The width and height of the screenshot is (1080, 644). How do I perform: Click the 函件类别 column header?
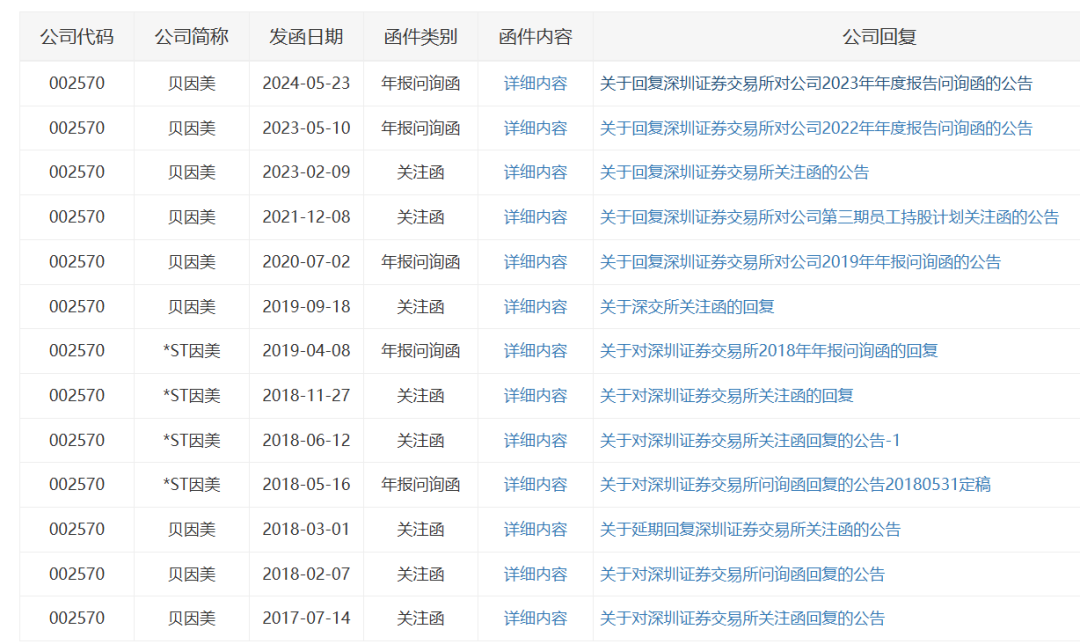[420, 37]
